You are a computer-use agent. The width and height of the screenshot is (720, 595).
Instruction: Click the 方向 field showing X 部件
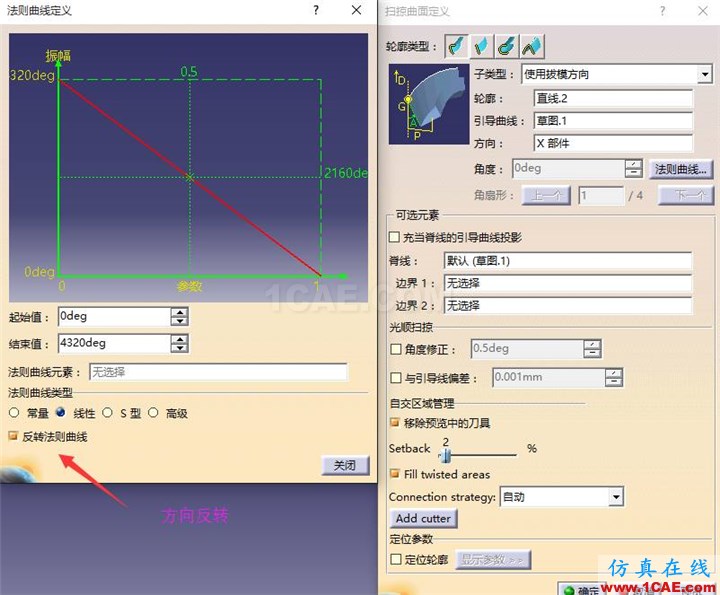tap(613, 143)
